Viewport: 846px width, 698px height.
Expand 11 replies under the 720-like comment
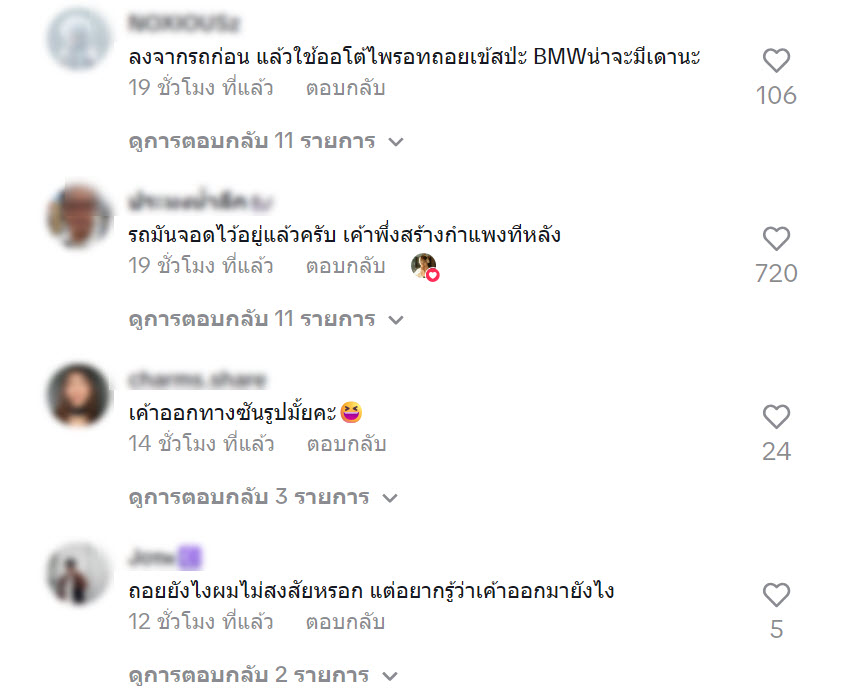tap(266, 319)
